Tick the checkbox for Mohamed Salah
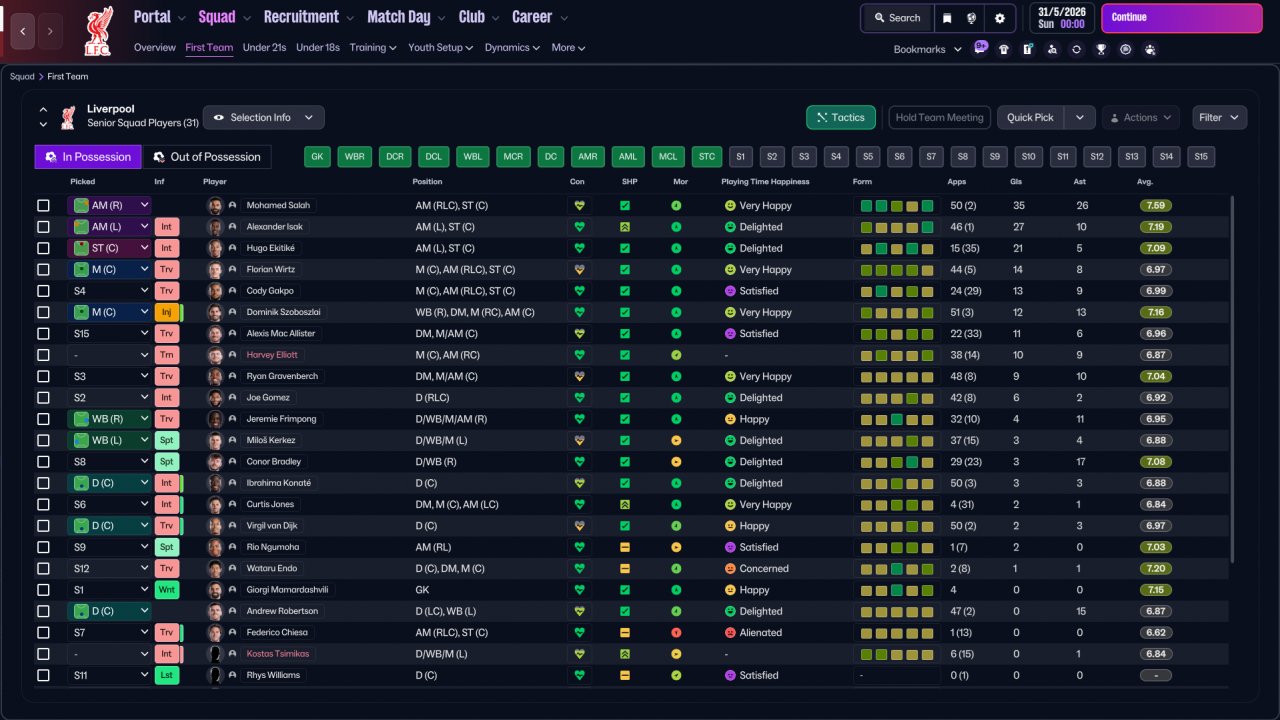This screenshot has height=720, width=1280. click(43, 205)
